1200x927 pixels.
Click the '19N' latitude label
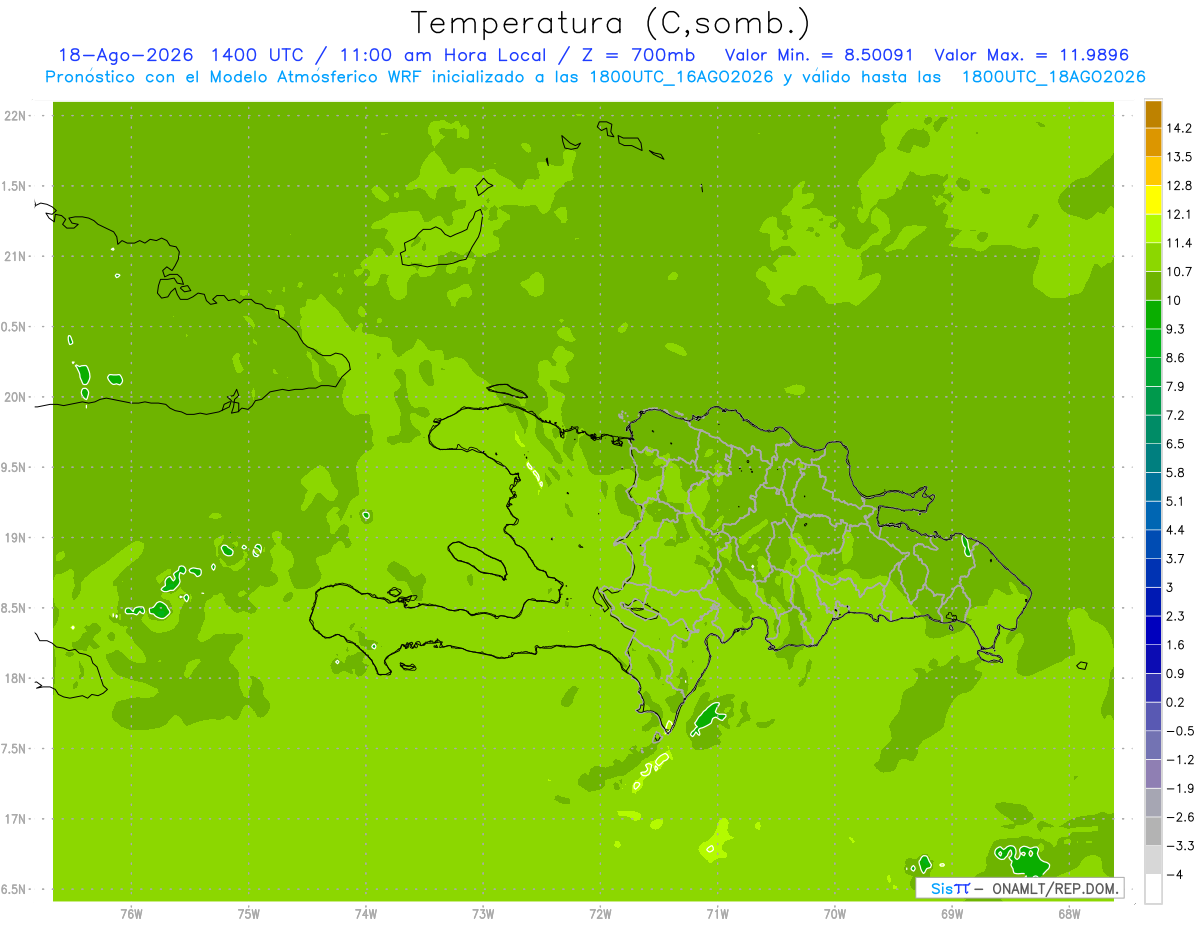(x=17, y=538)
